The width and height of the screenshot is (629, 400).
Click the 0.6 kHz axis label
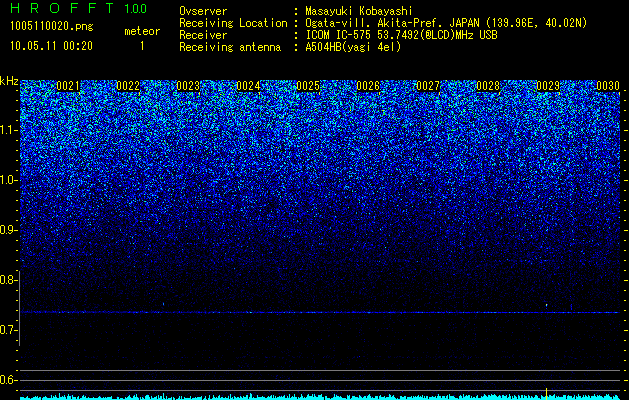pyautogui.click(x=7, y=380)
